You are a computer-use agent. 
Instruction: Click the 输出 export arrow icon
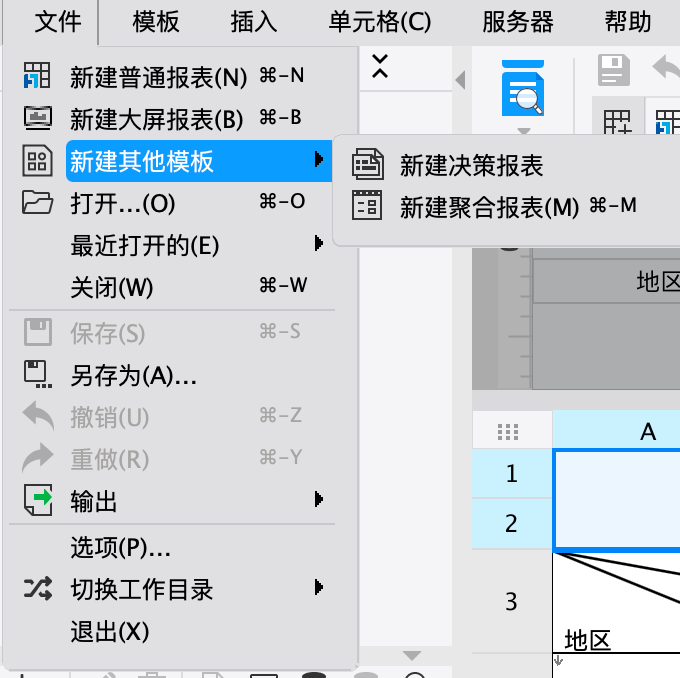click(37, 500)
